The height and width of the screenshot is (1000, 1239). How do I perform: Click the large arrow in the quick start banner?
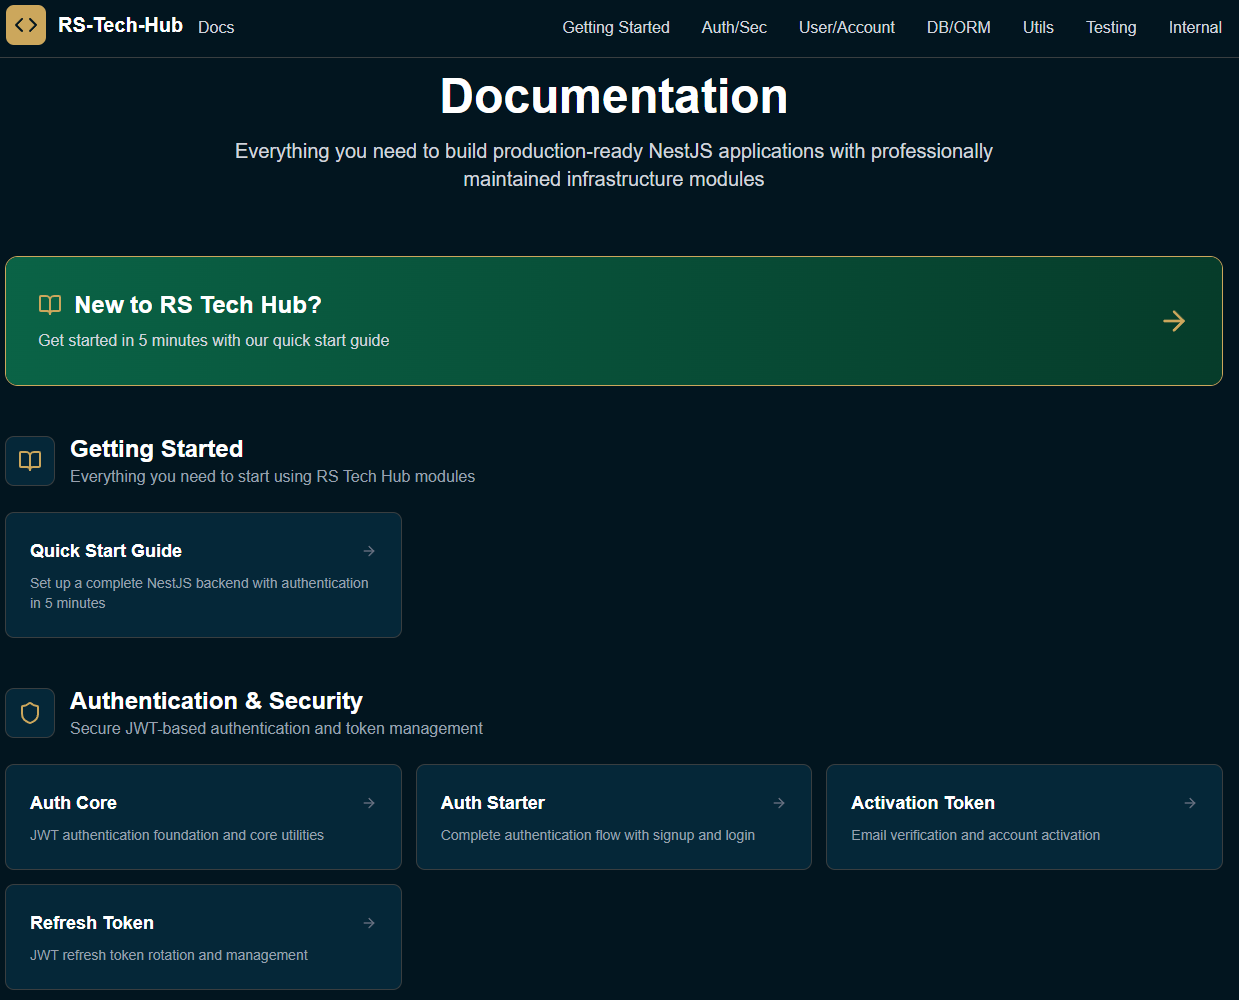click(1174, 321)
